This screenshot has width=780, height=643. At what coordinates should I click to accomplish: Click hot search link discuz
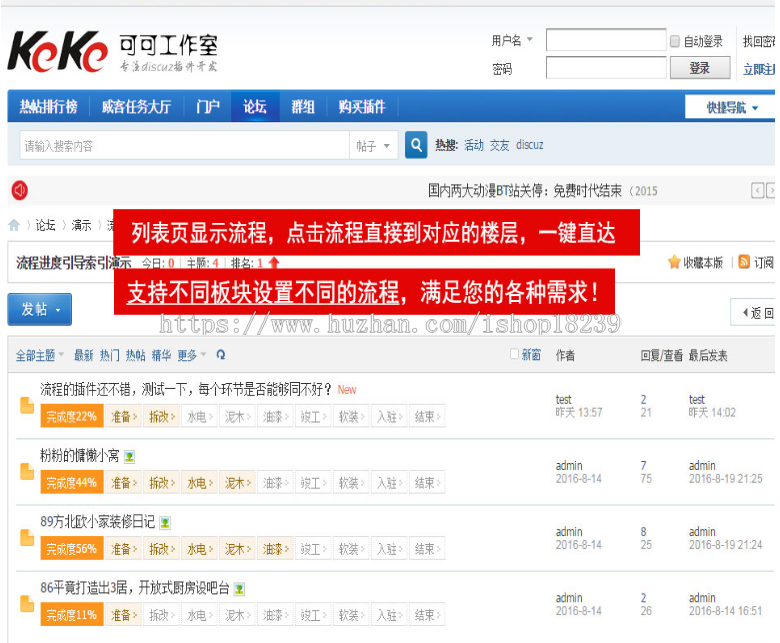(x=530, y=145)
